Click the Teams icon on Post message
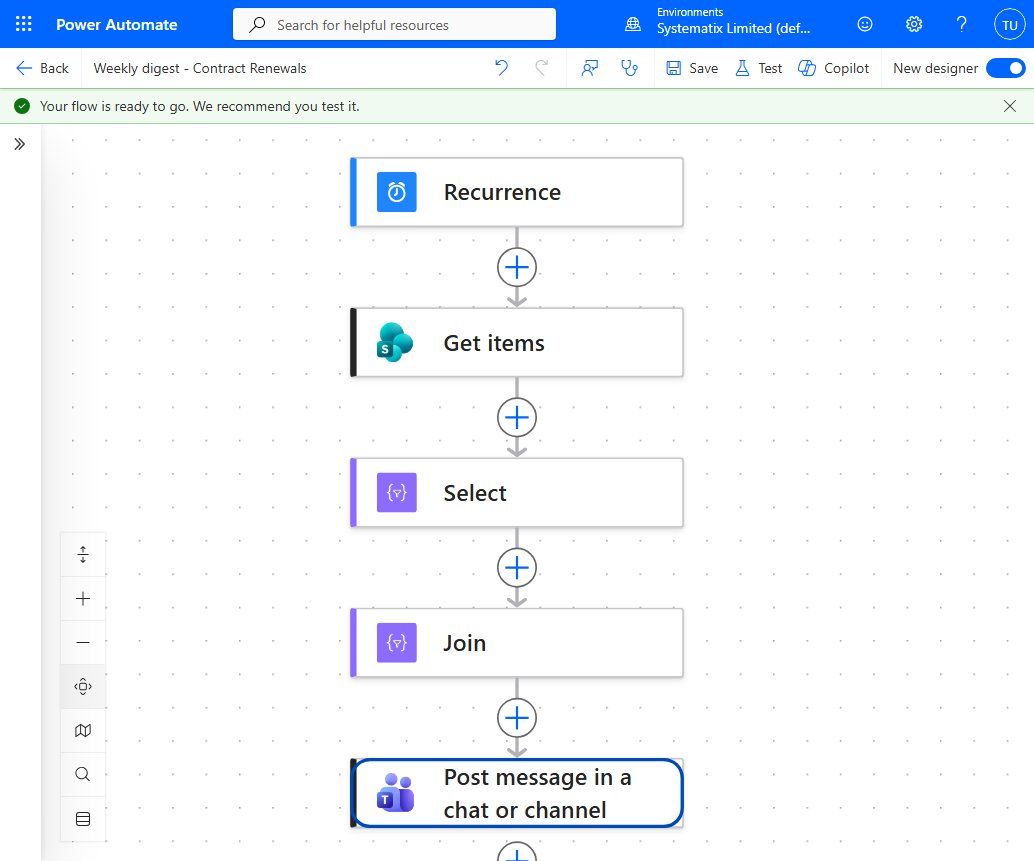This screenshot has height=861, width=1034. click(395, 793)
